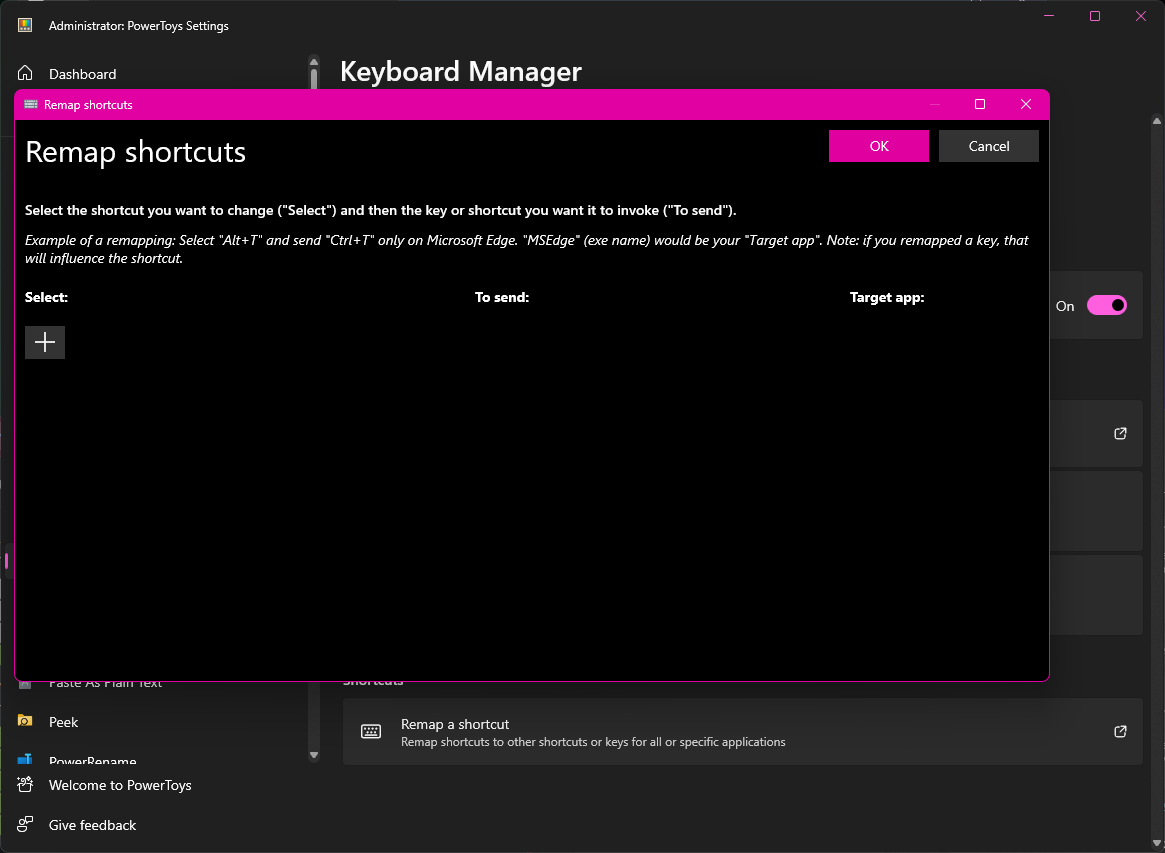Image resolution: width=1165 pixels, height=853 pixels.
Task: Turn off the Keyboard Manager enable switch
Action: click(1106, 306)
